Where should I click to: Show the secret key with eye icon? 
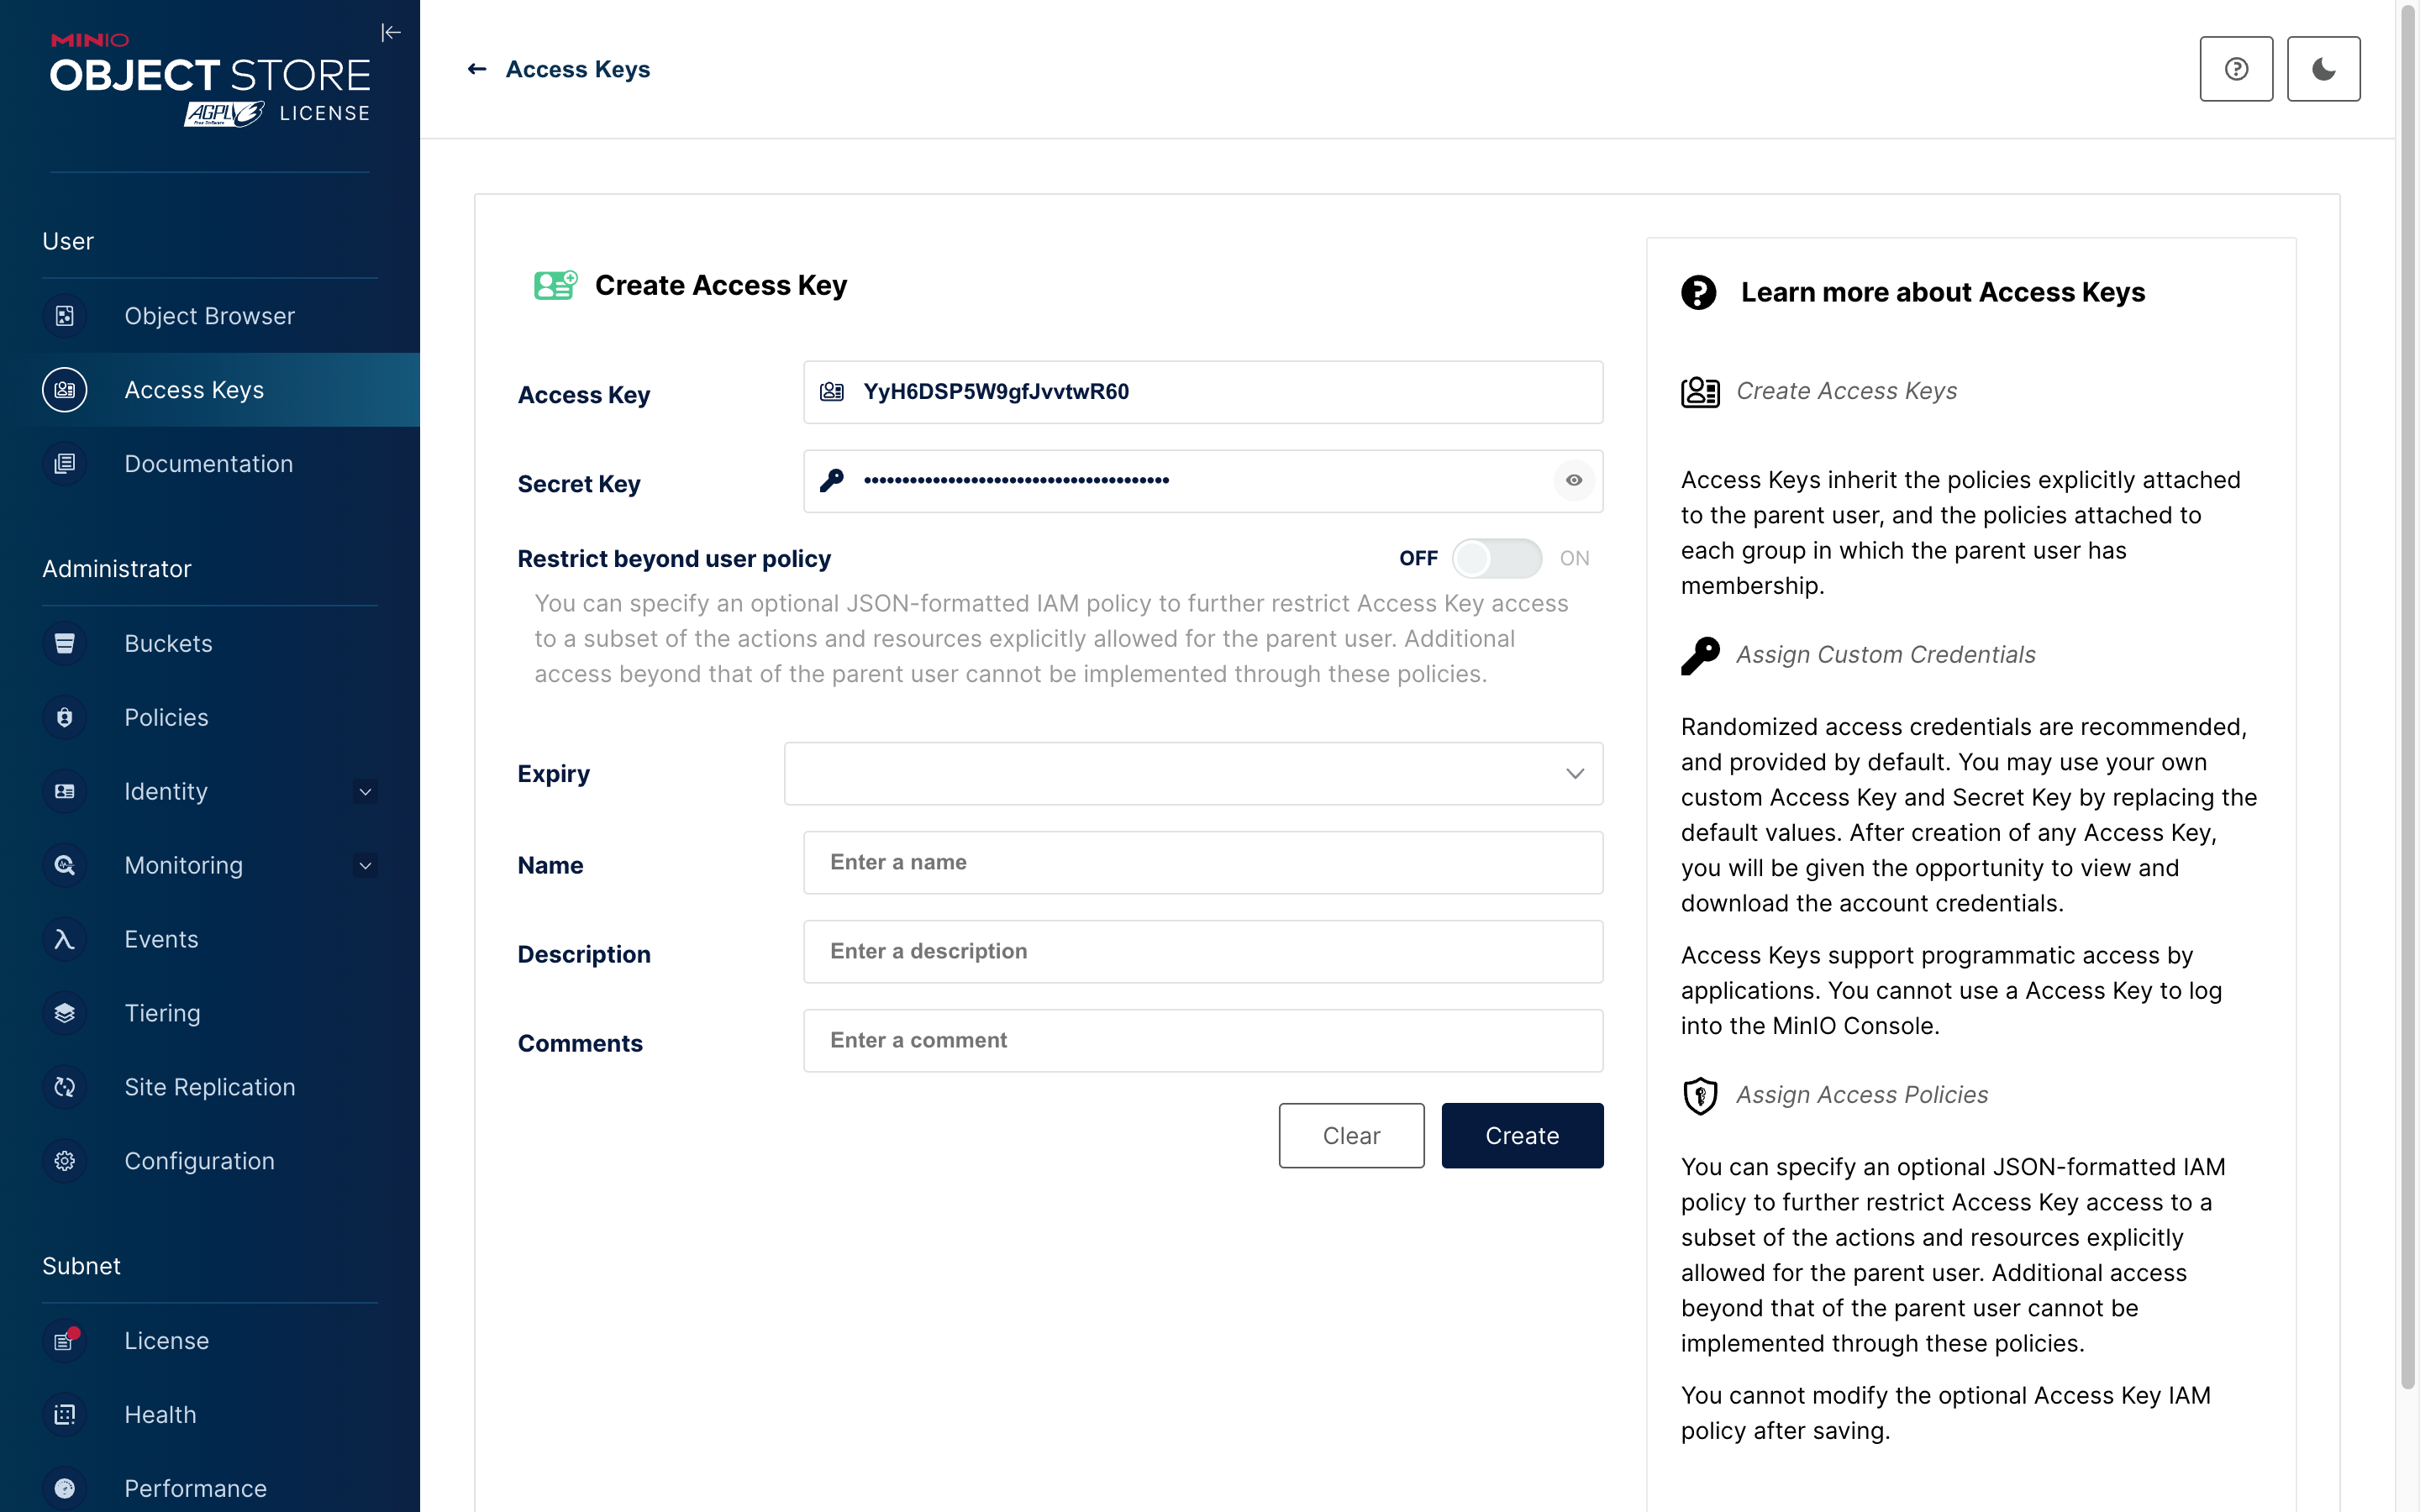[1574, 481]
